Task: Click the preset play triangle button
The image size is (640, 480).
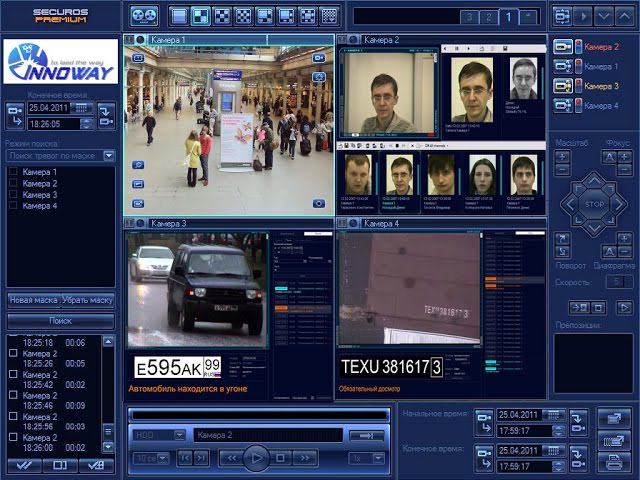Action: 624,307
